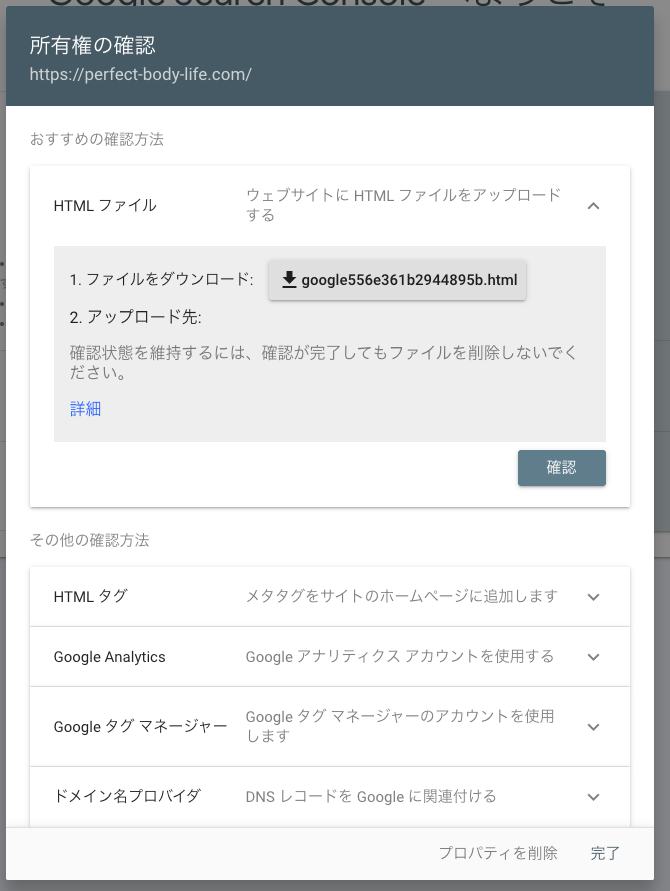Expand Google タグ マネージャー with its chevron arrow

pos(593,727)
